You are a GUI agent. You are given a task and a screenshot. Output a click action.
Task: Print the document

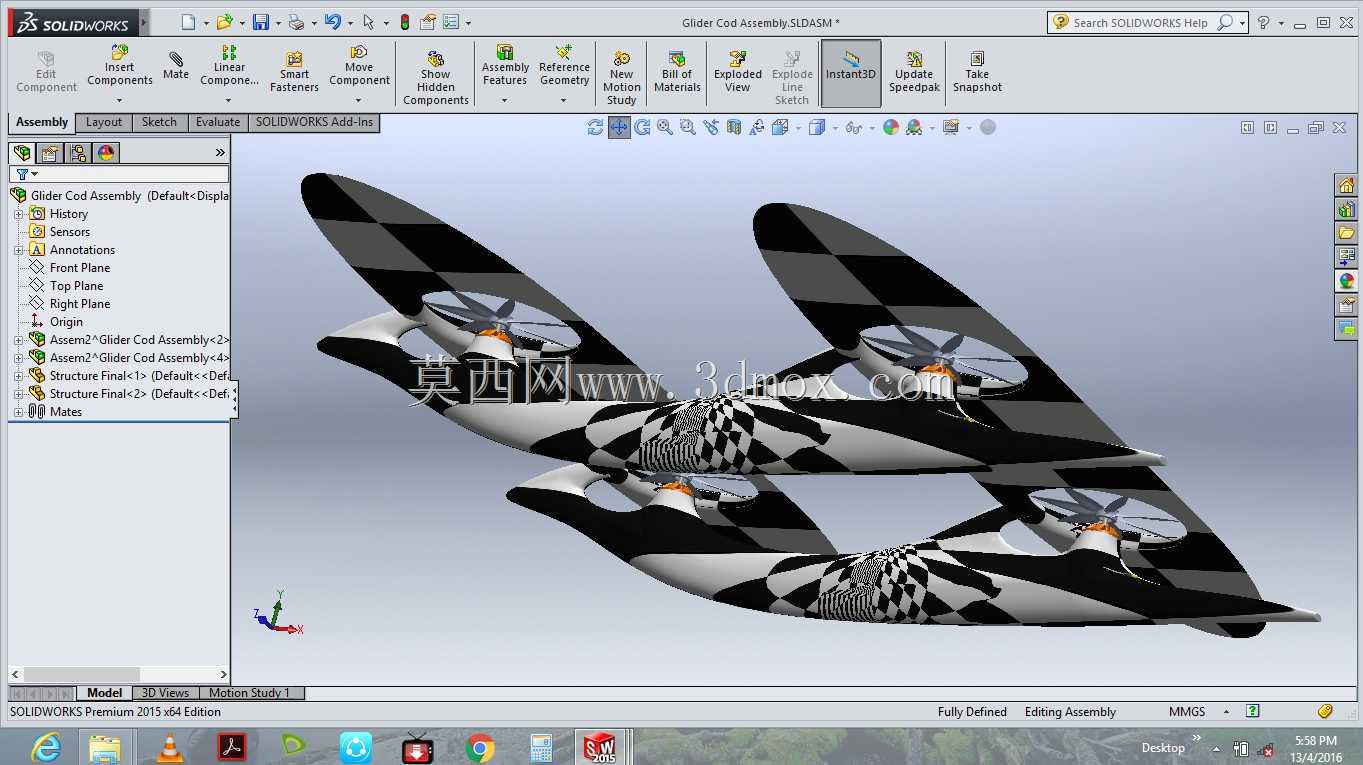(295, 22)
